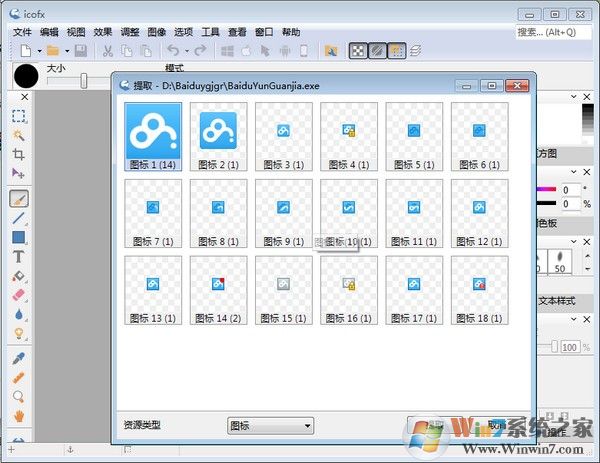Open the 工具 menu
Image resolution: width=600 pixels, height=463 pixels.
(x=210, y=32)
